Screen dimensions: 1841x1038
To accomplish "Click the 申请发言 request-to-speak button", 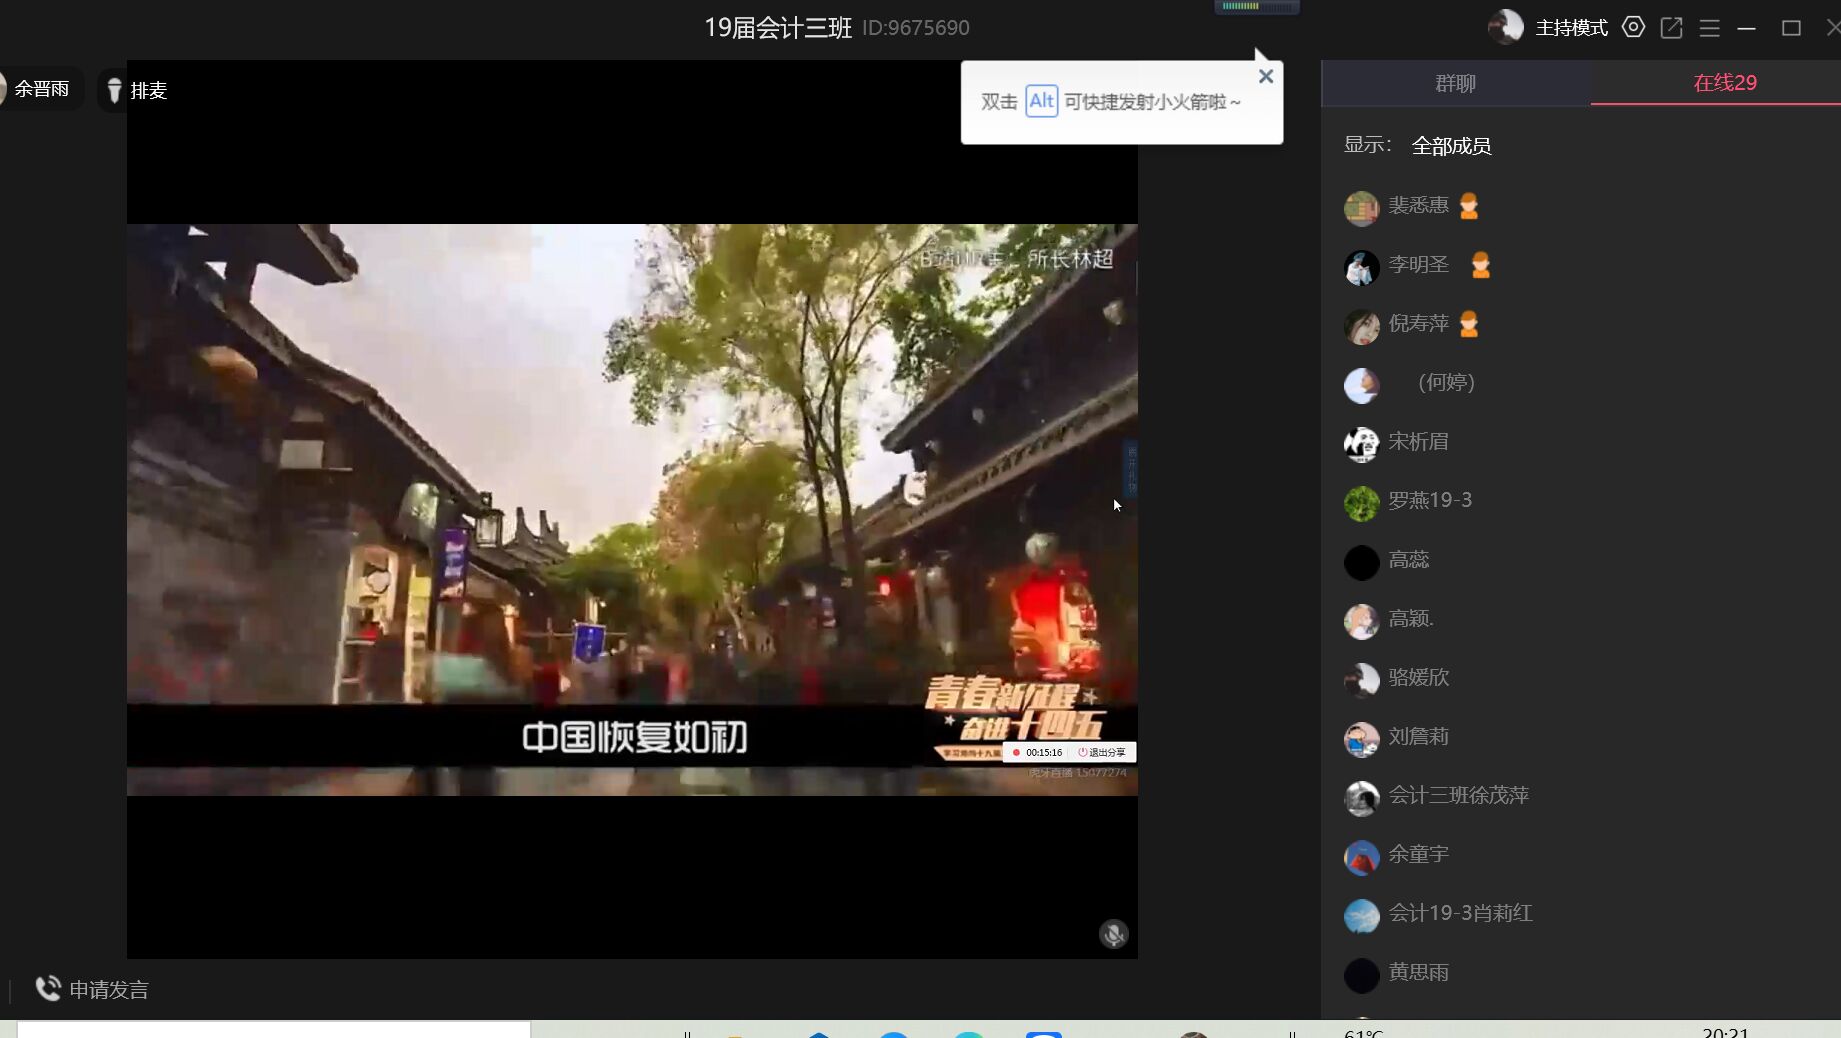I will pyautogui.click(x=92, y=989).
